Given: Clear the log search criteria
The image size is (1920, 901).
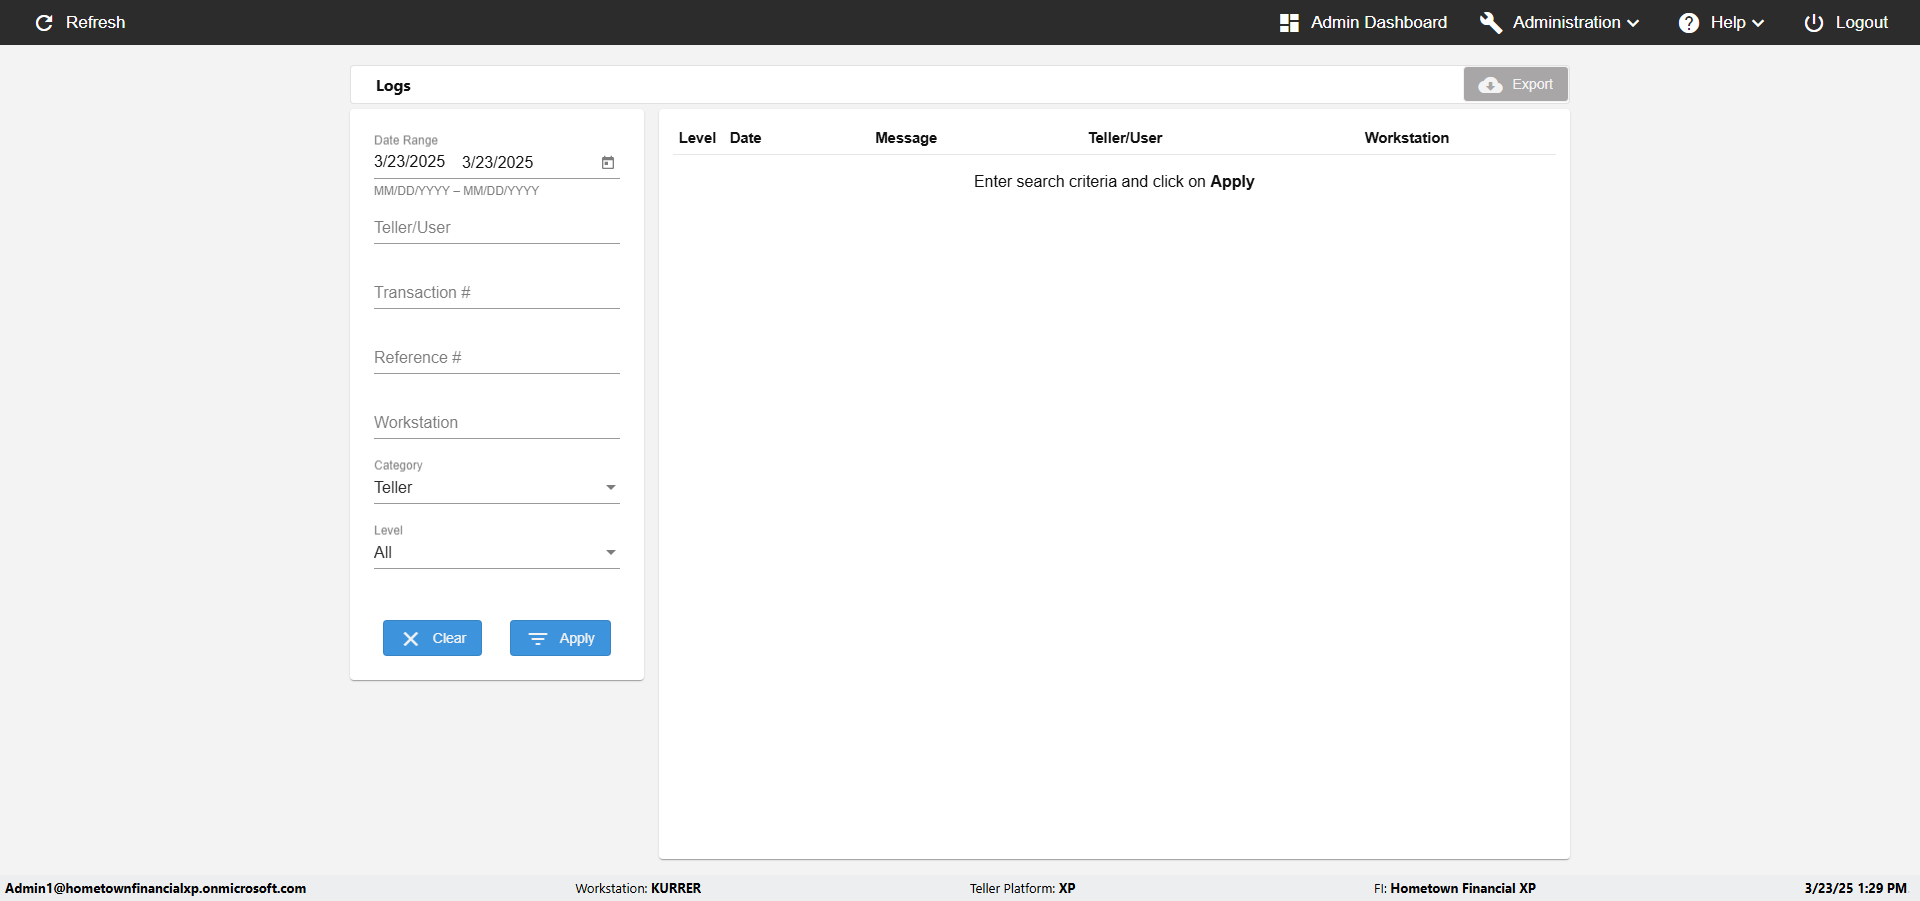Looking at the screenshot, I should coord(432,638).
